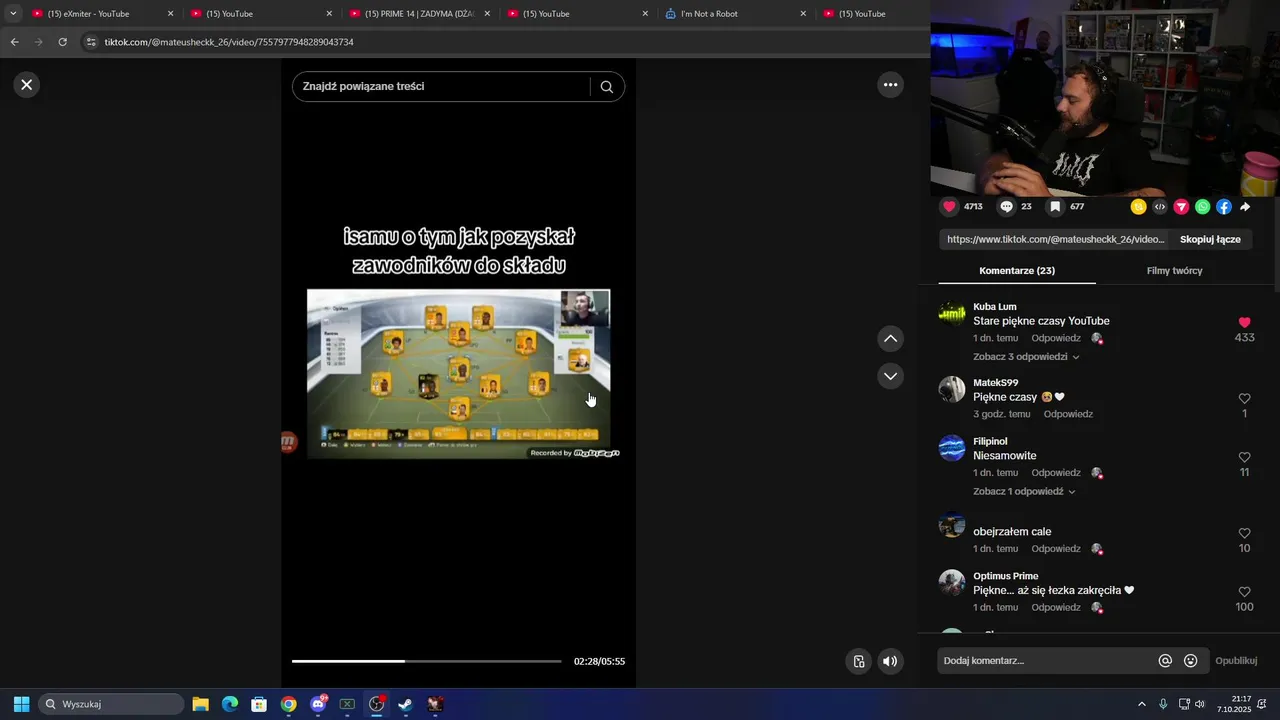The height and width of the screenshot is (720, 1280).
Task: Reload the page with refresh icon
Action: coord(62,42)
